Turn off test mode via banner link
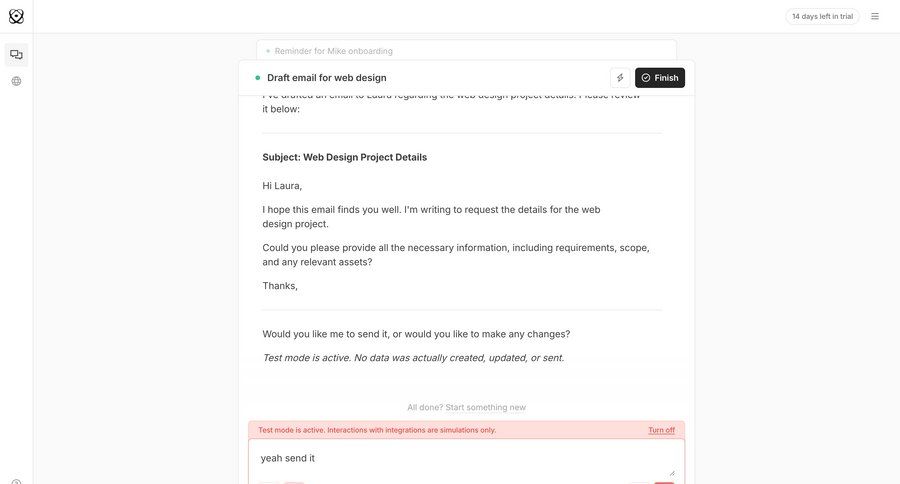Image resolution: width=900 pixels, height=484 pixels. click(661, 430)
